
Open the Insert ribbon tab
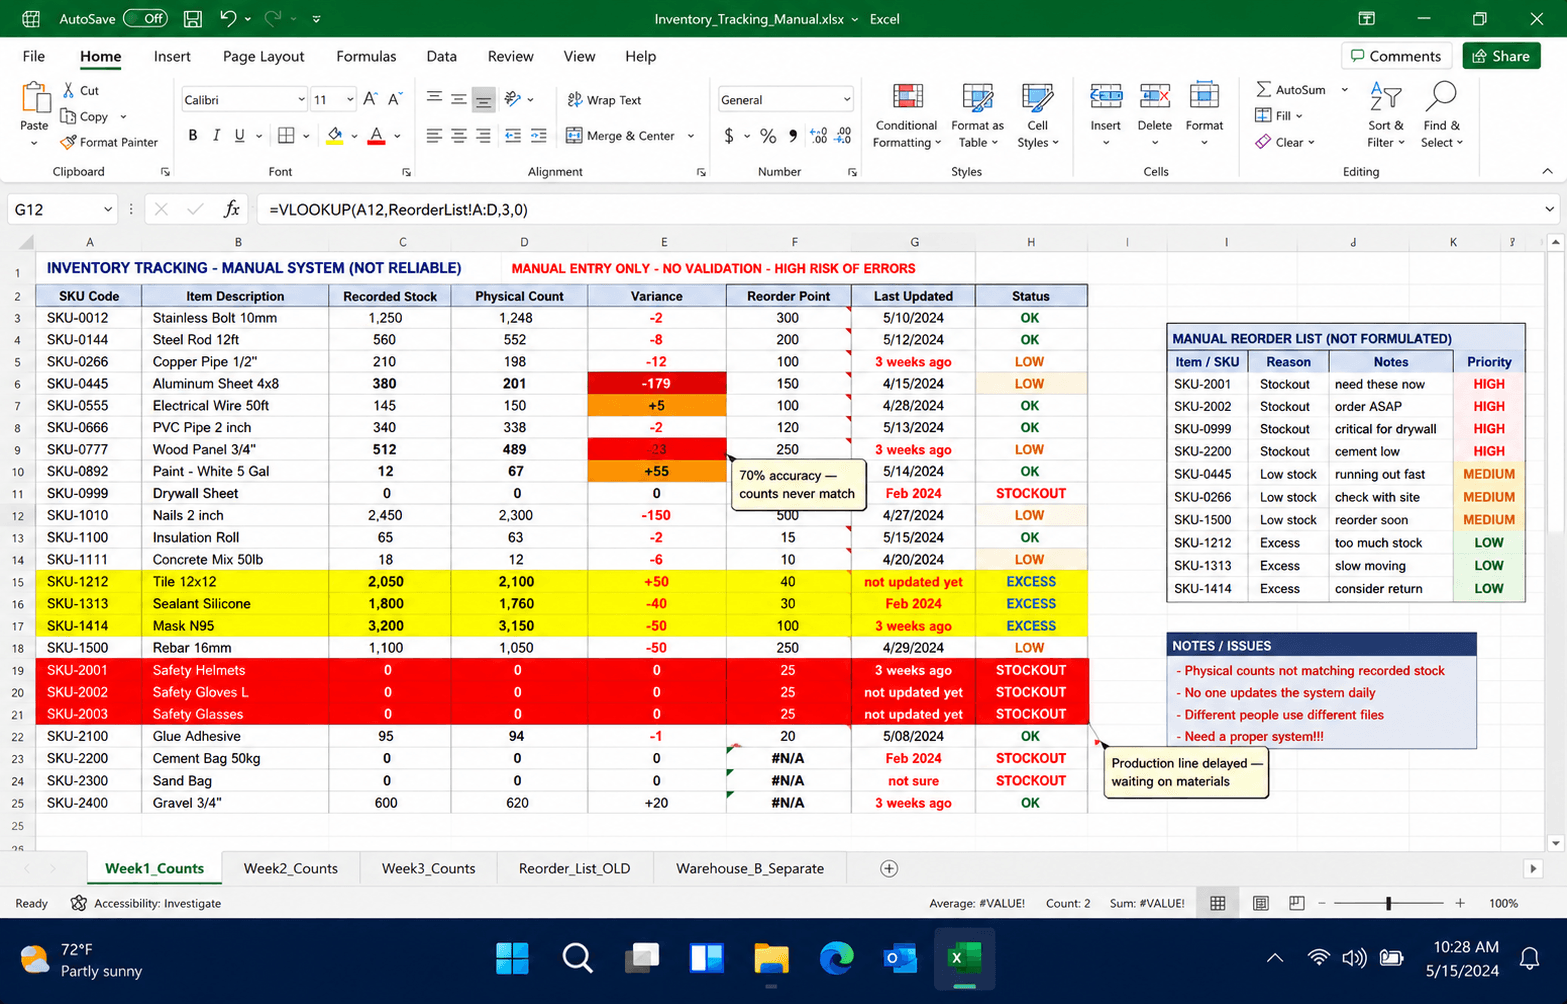click(x=172, y=56)
